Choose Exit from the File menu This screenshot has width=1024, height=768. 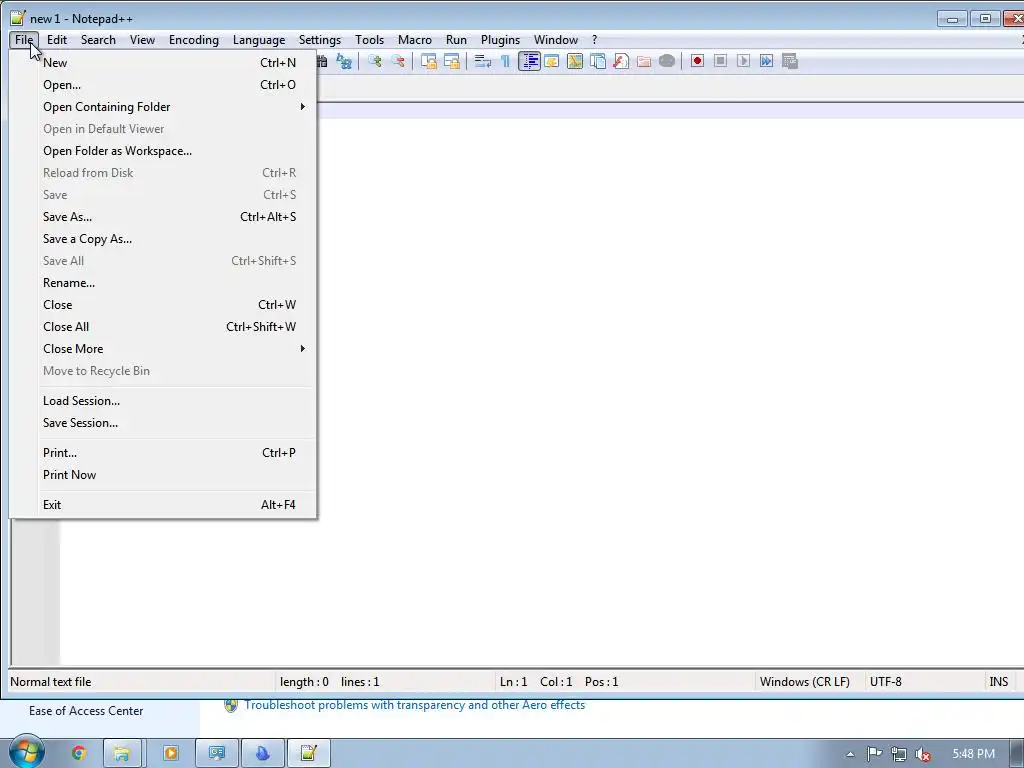click(x=163, y=505)
